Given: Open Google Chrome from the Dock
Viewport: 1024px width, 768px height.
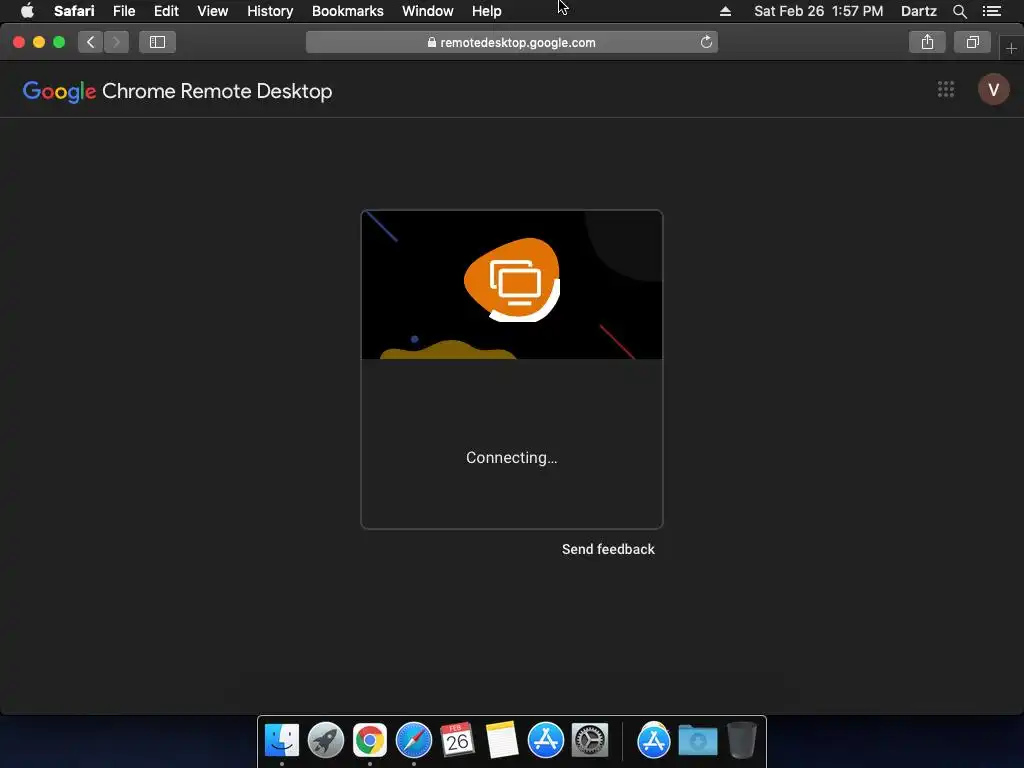Looking at the screenshot, I should click(x=370, y=741).
